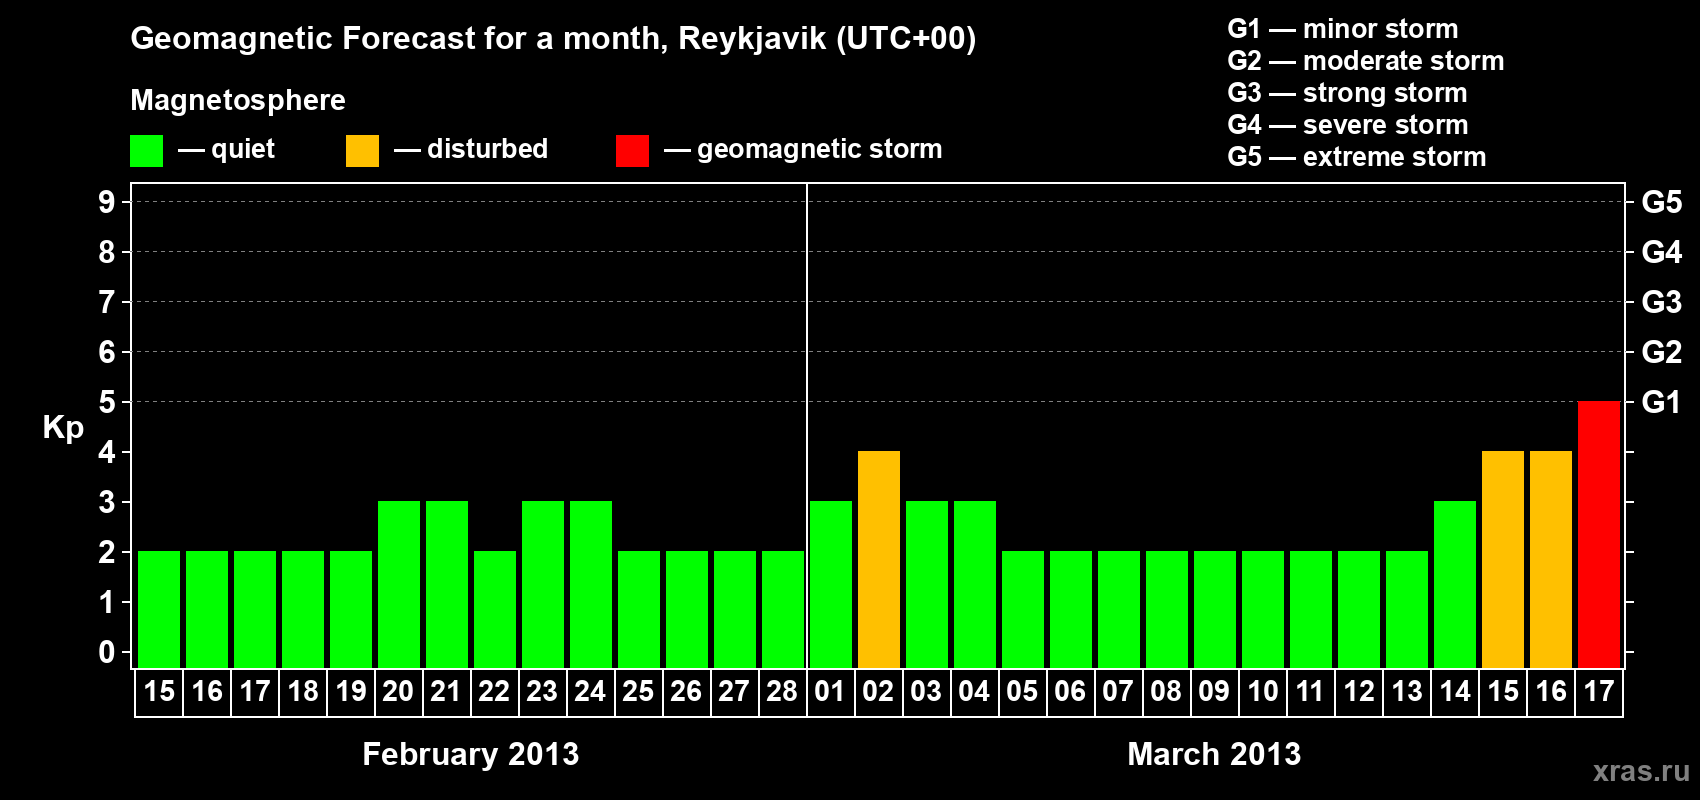Select the green bar for February 15
The image size is (1700, 800).
(158, 609)
